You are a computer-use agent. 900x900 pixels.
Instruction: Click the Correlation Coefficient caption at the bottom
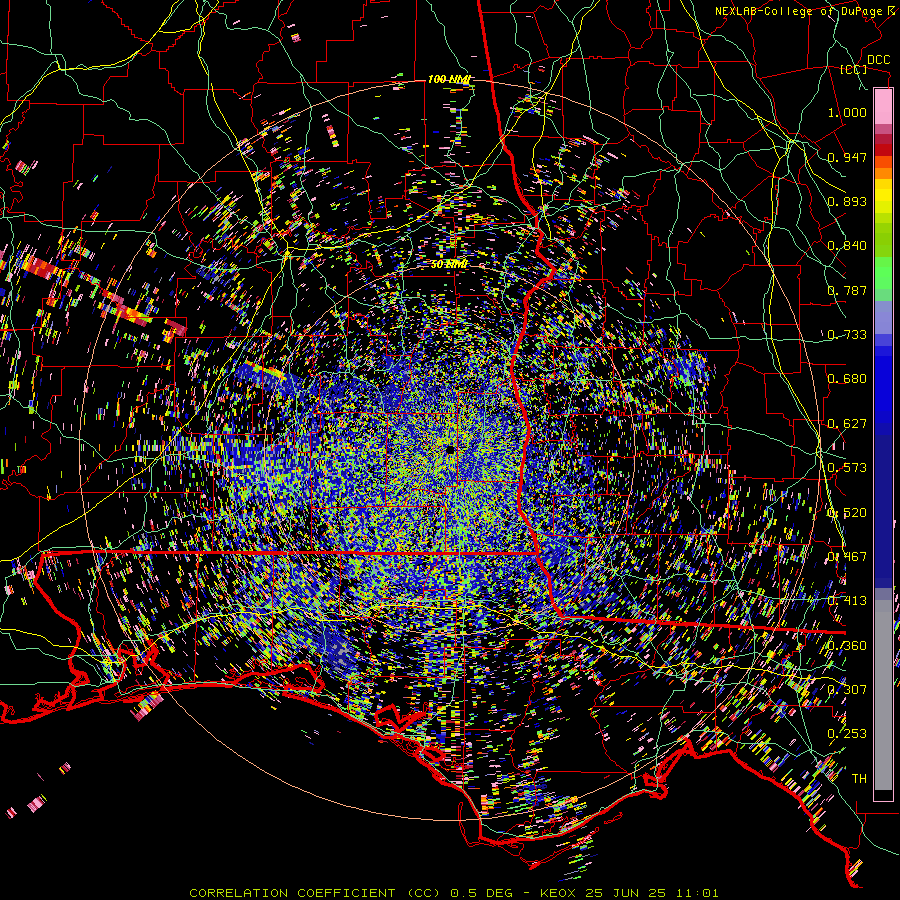click(453, 893)
